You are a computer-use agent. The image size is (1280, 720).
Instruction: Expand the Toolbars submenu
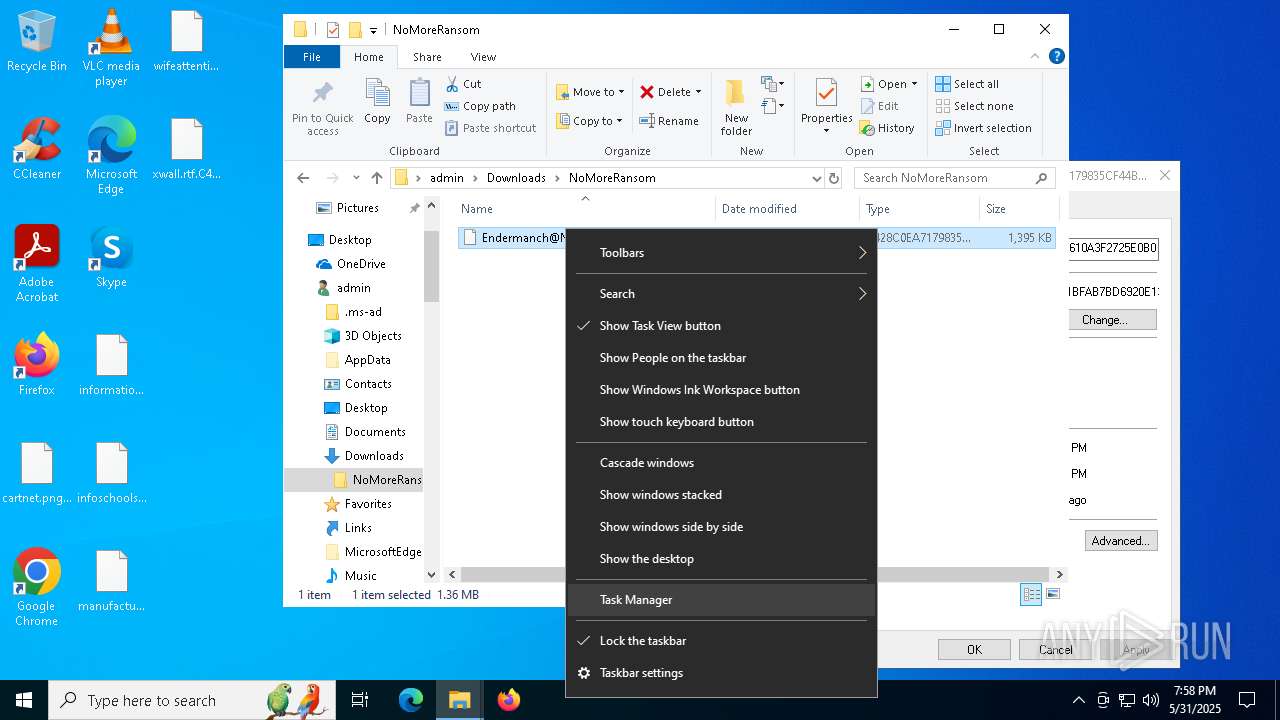(x=721, y=253)
